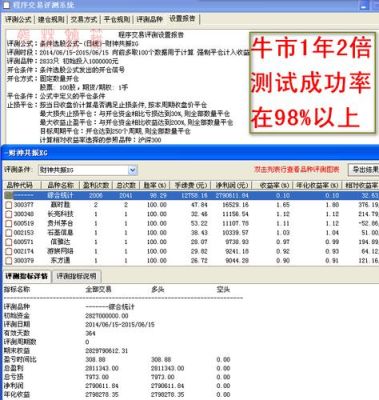The image size is (379, 400).
Task: Click the net profit value 16529.16
Action: [x=236, y=205]
